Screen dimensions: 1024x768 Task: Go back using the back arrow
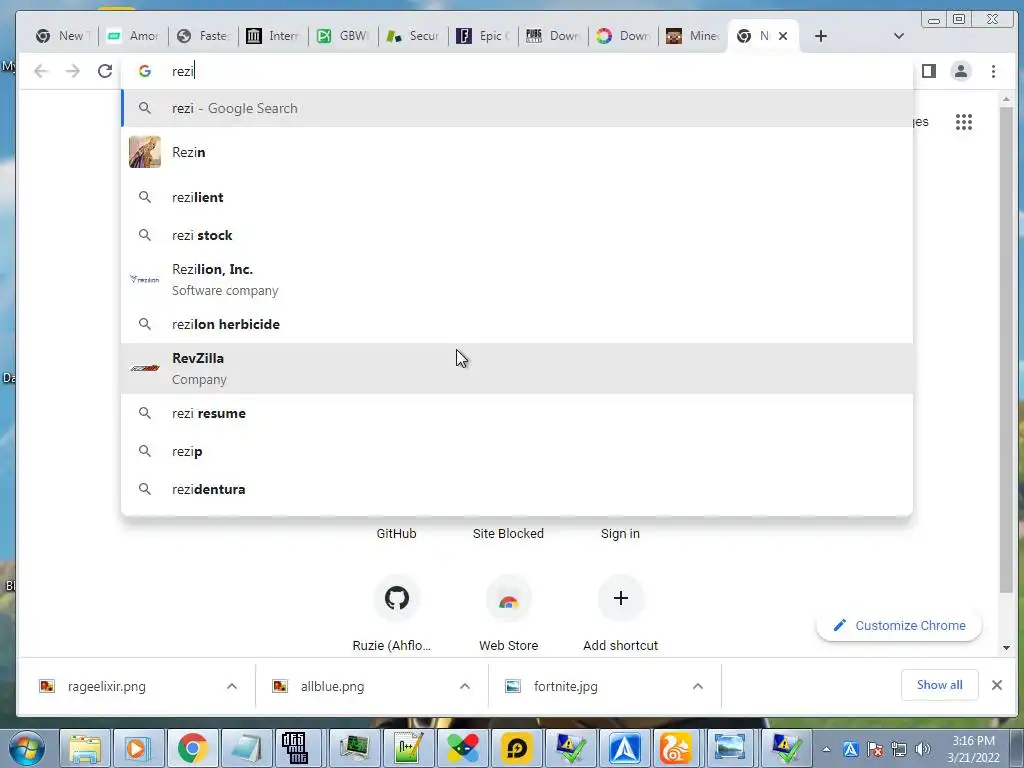(x=41, y=71)
